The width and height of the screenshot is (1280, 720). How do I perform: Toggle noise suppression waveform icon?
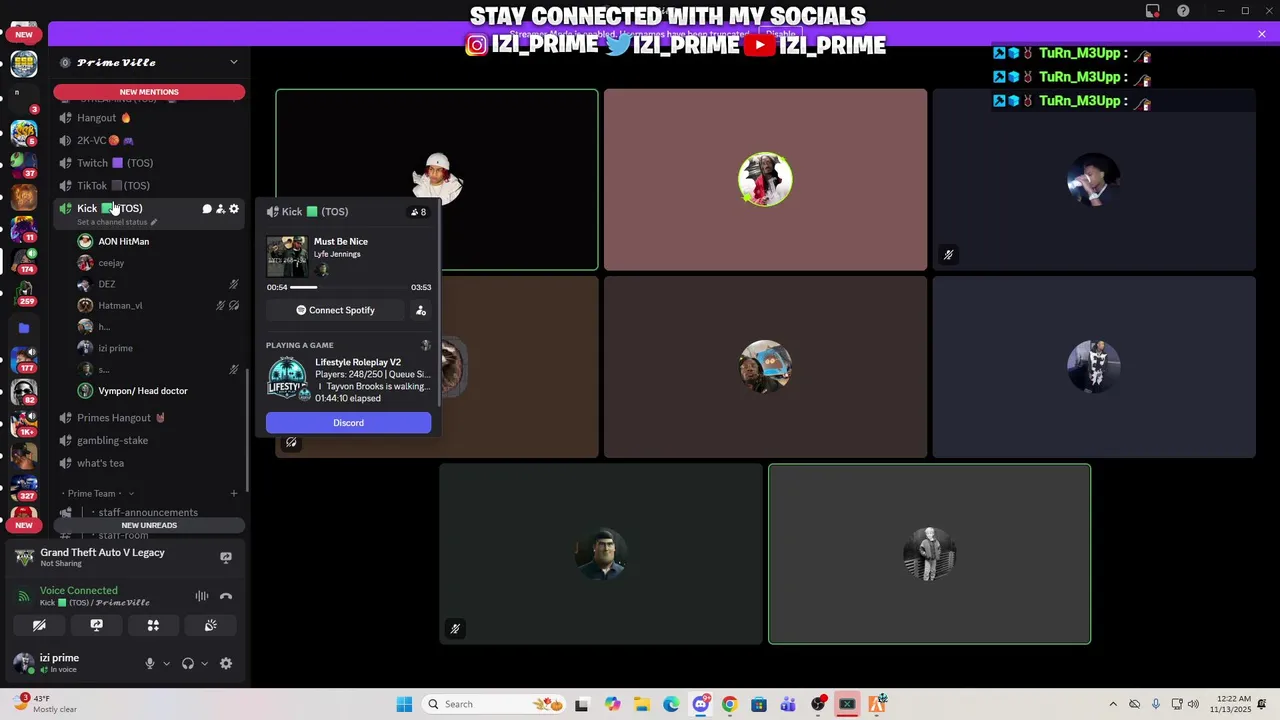pyautogui.click(x=202, y=596)
